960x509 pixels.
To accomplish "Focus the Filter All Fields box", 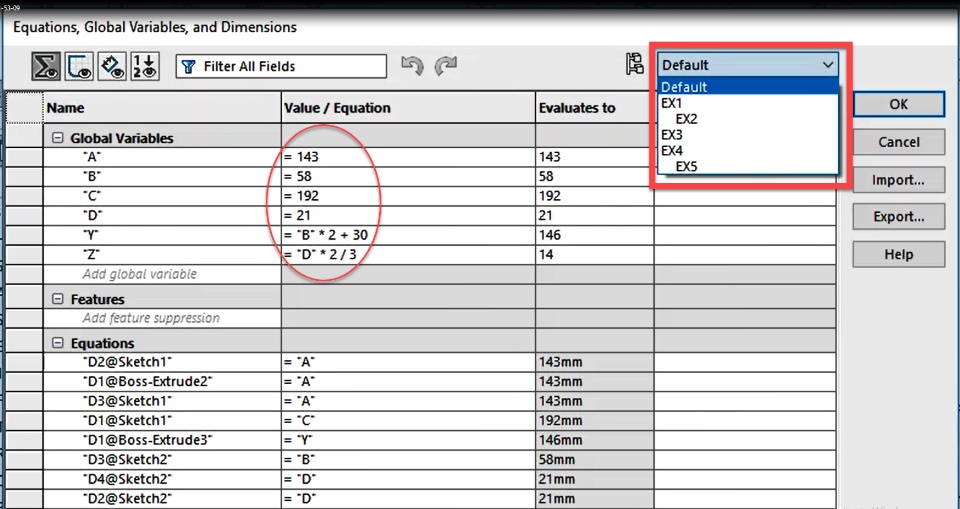I will point(281,66).
